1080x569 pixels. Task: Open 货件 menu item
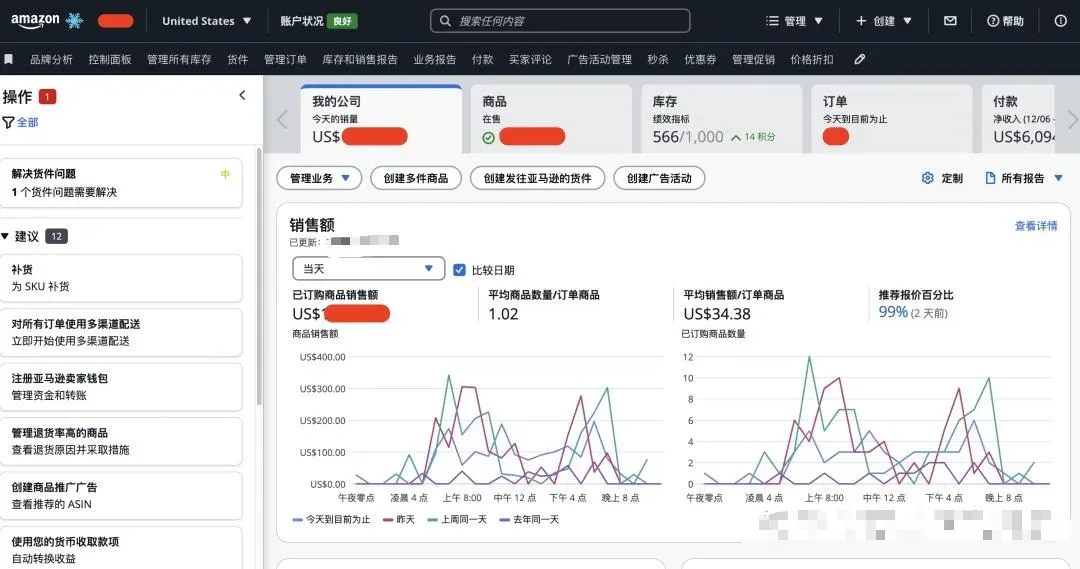[x=238, y=59]
